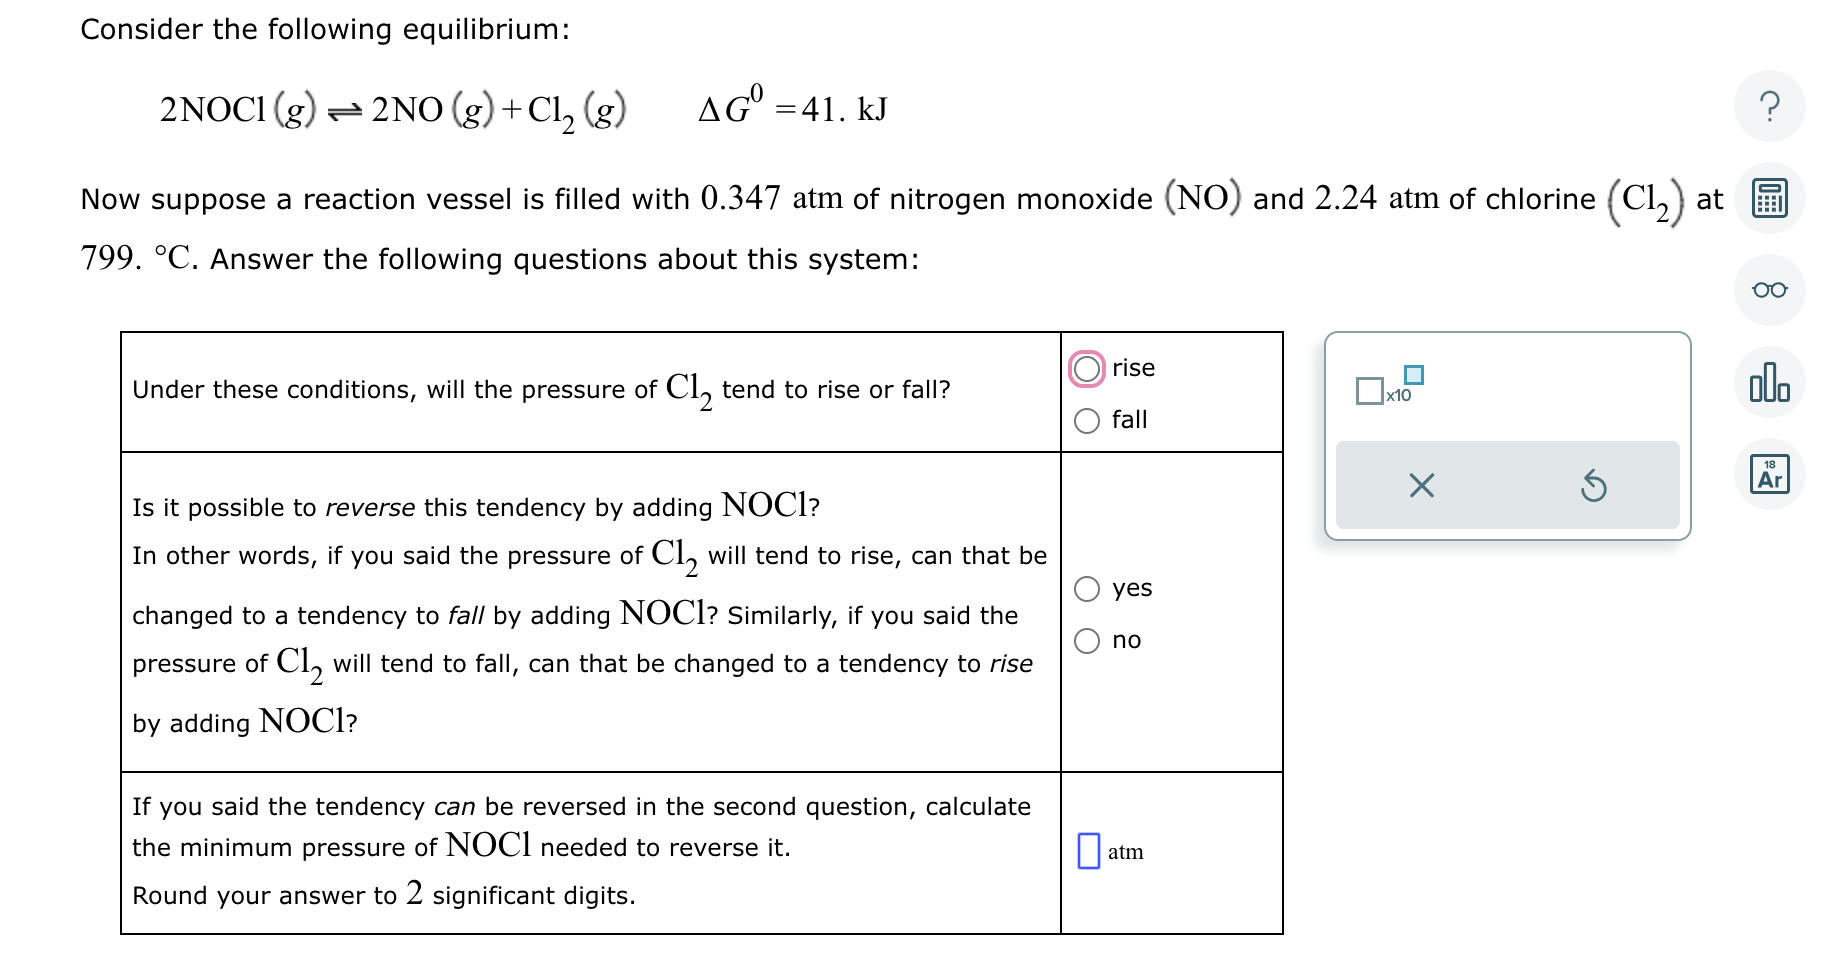Clear your answer with the X icon

[x=1422, y=485]
